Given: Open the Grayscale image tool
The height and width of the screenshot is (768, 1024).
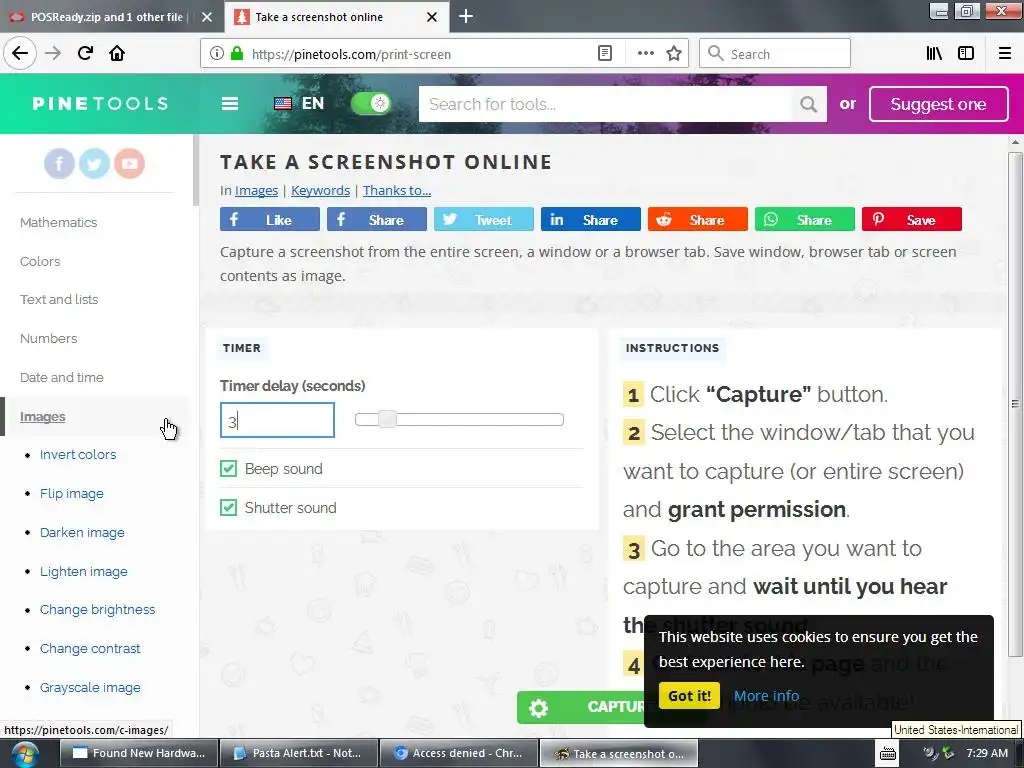Looking at the screenshot, I should pyautogui.click(x=89, y=688).
